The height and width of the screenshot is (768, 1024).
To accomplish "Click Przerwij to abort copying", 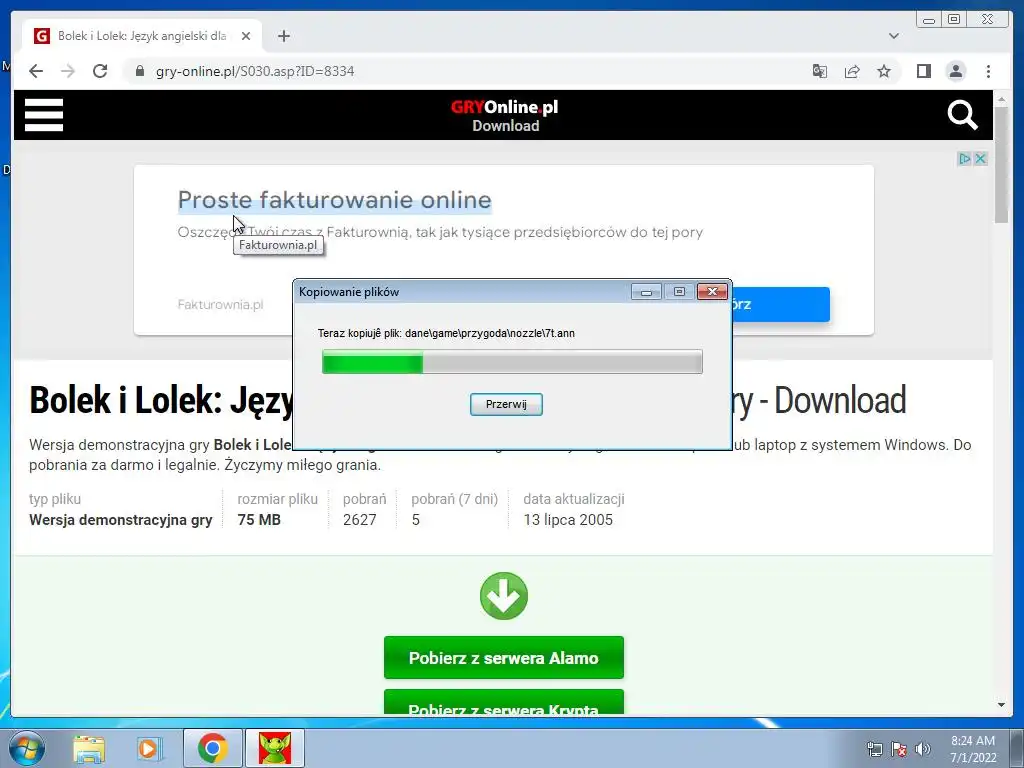I will pos(506,404).
